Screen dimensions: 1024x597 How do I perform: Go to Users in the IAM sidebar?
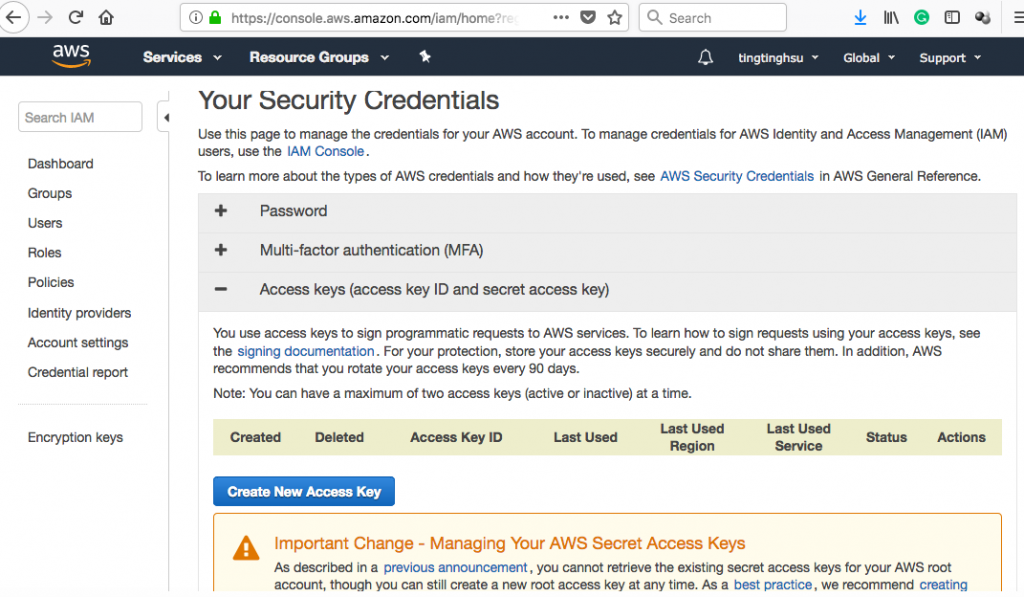point(45,223)
